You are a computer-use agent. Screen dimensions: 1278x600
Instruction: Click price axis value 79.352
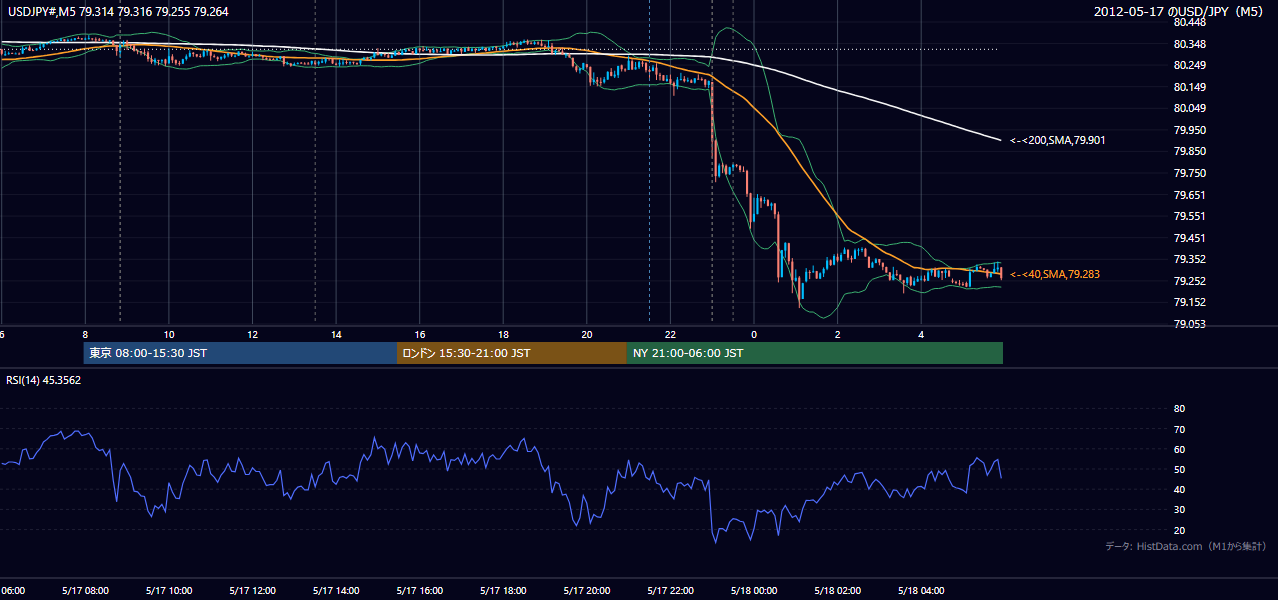click(x=1189, y=260)
